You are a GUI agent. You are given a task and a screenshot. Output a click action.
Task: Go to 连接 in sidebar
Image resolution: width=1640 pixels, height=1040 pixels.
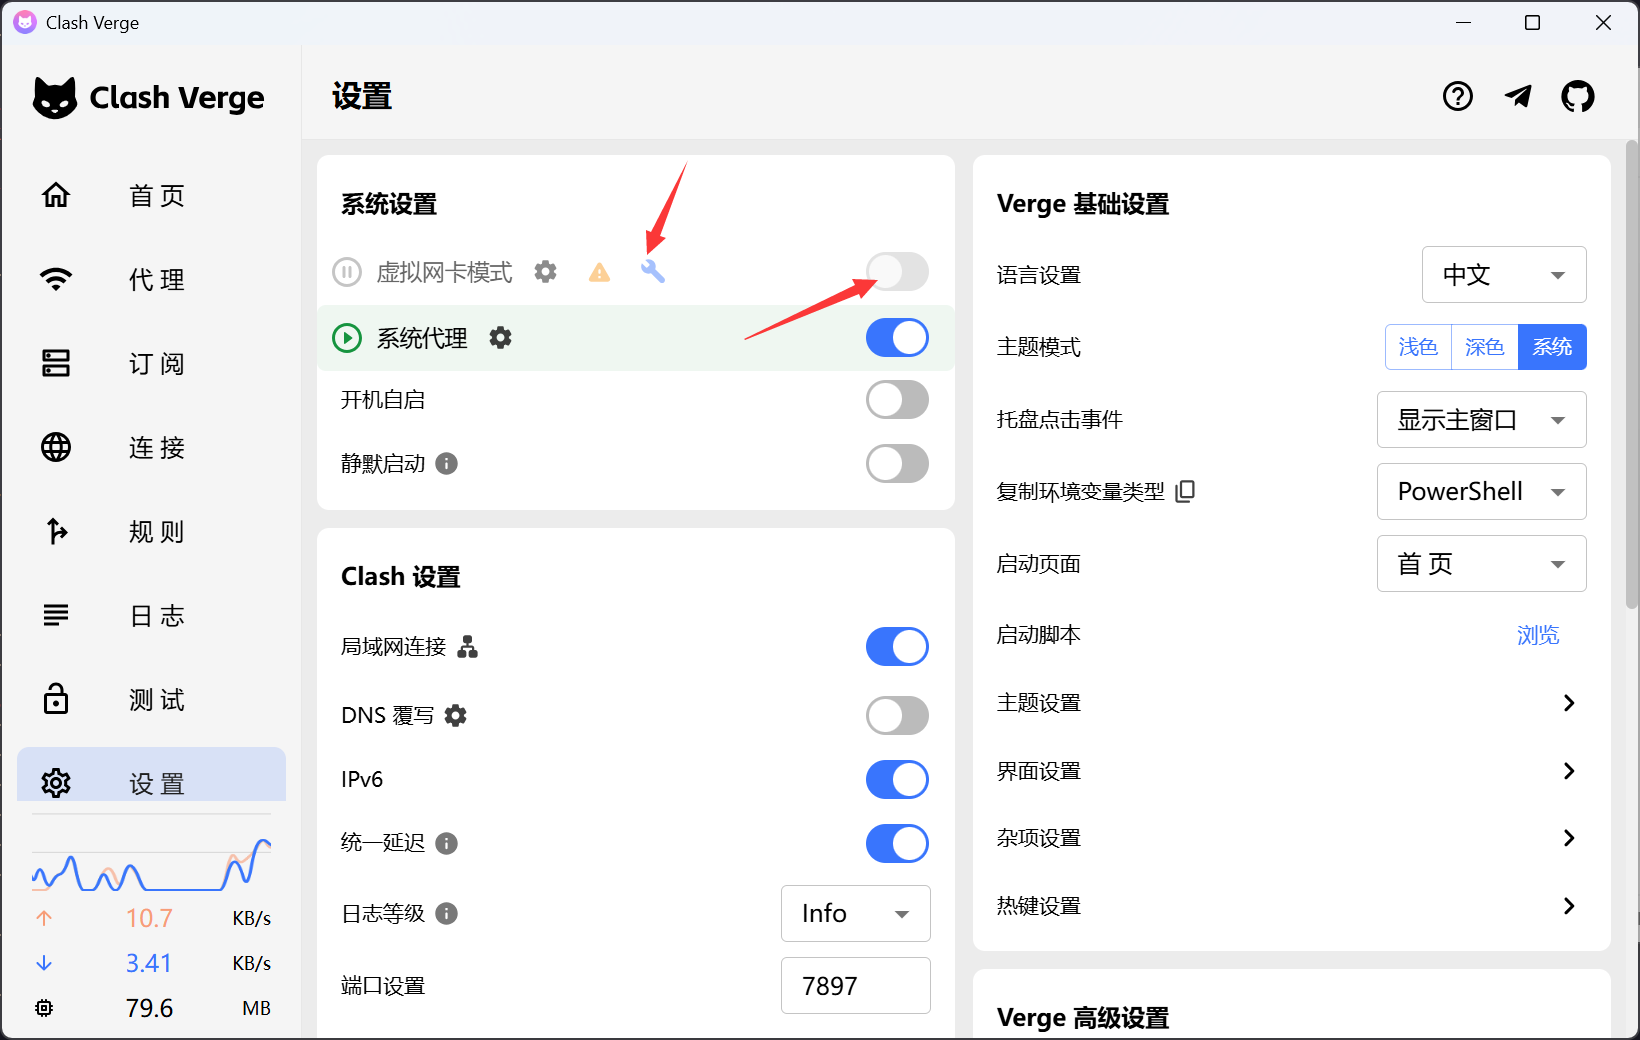[x=151, y=448]
